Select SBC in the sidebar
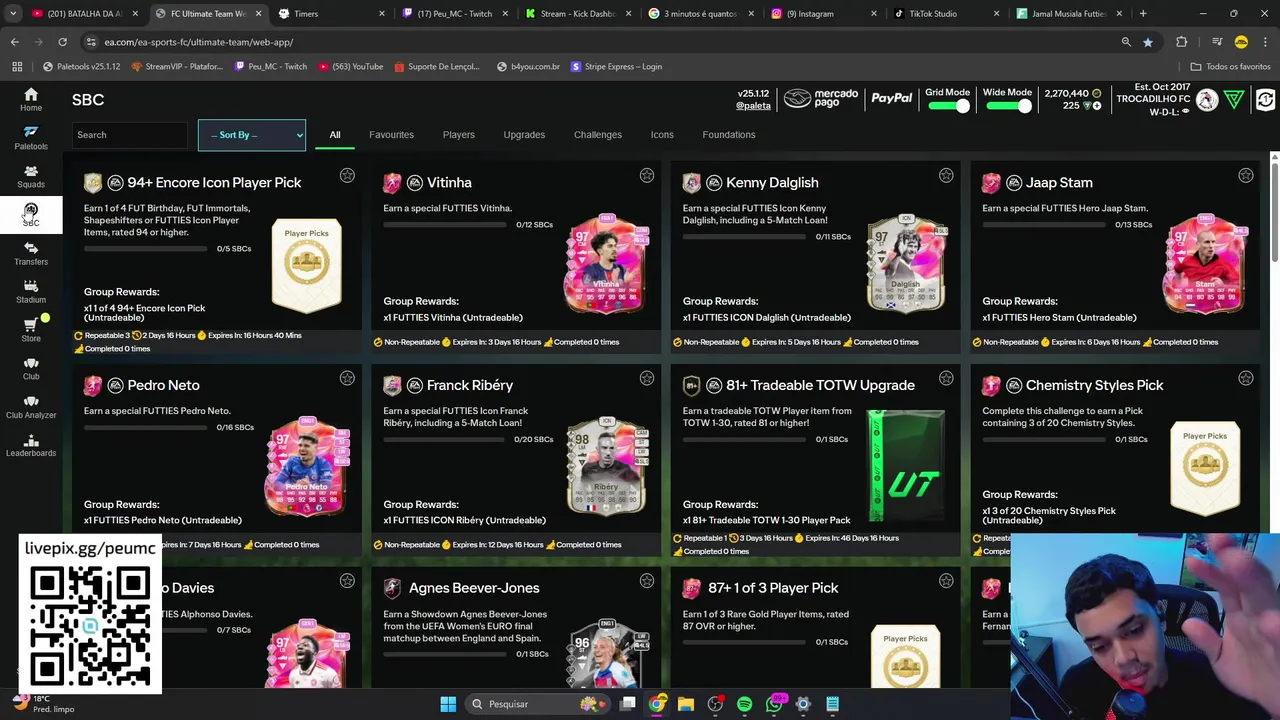Image resolution: width=1280 pixels, height=720 pixels. (x=31, y=215)
